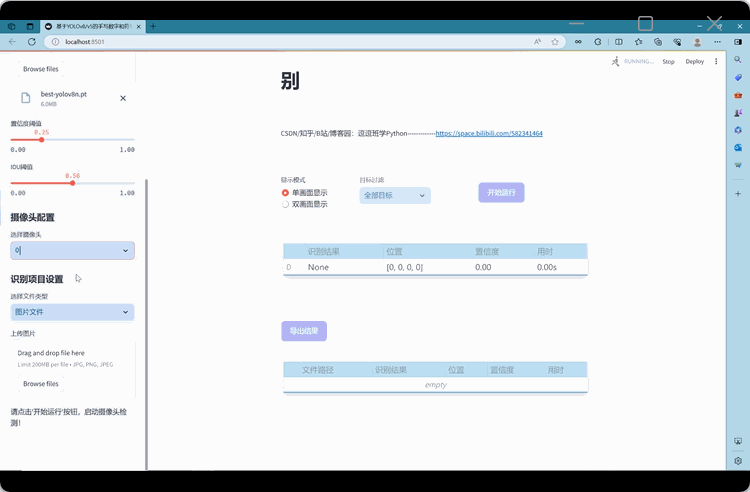The width and height of the screenshot is (750, 492).
Task: Toggle the split screen icon
Action: (619, 42)
